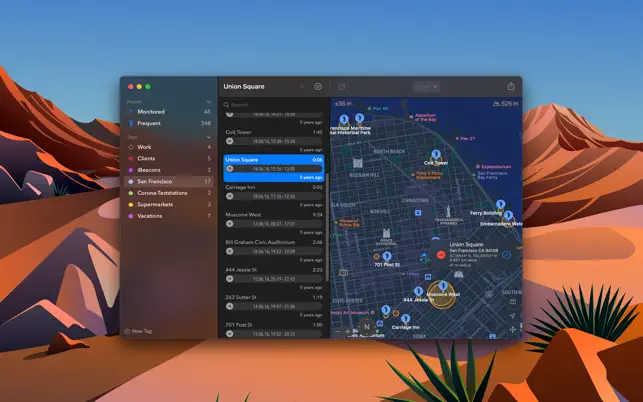
Task: Open the Bill Graham Civic Auditorium visit
Action: pos(274,251)
